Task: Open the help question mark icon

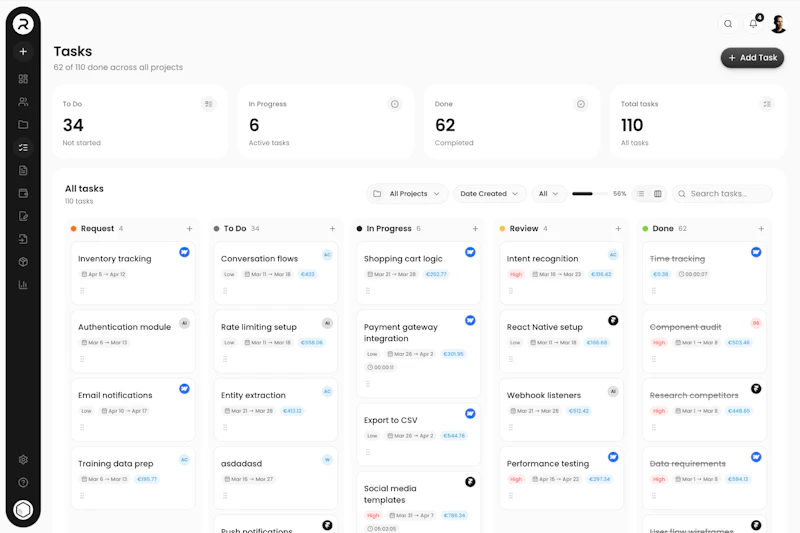Action: [23, 483]
